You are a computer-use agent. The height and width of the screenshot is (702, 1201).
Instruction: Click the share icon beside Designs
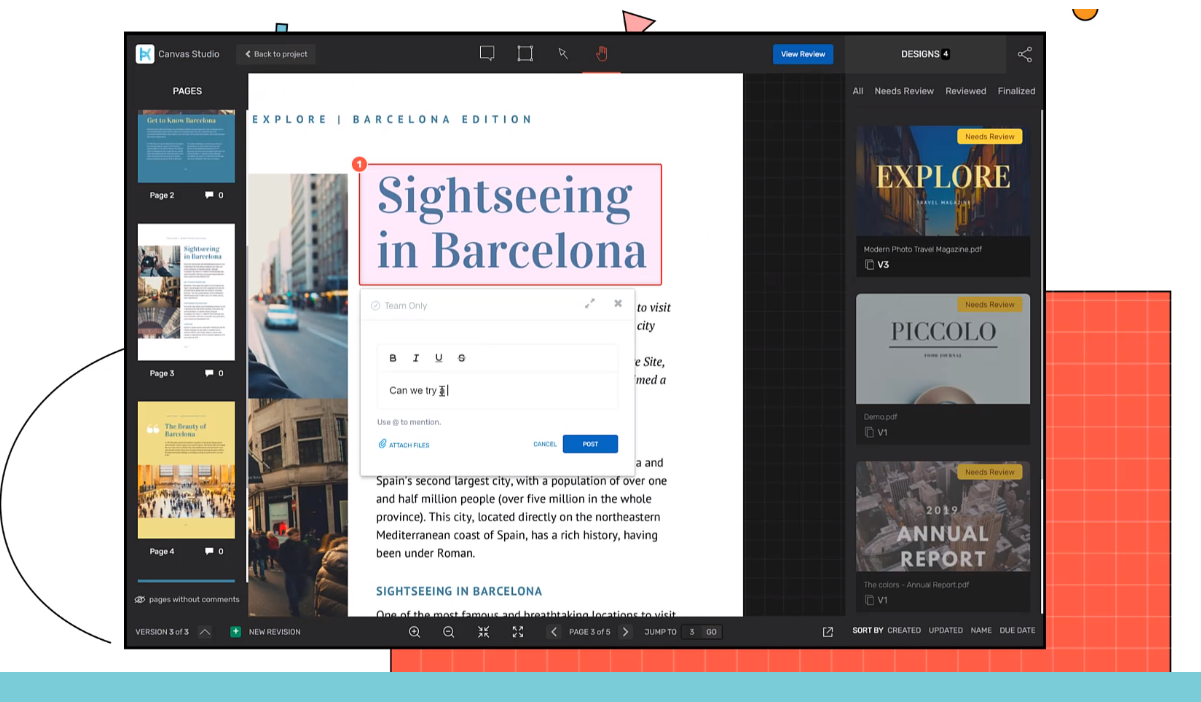tap(1024, 54)
